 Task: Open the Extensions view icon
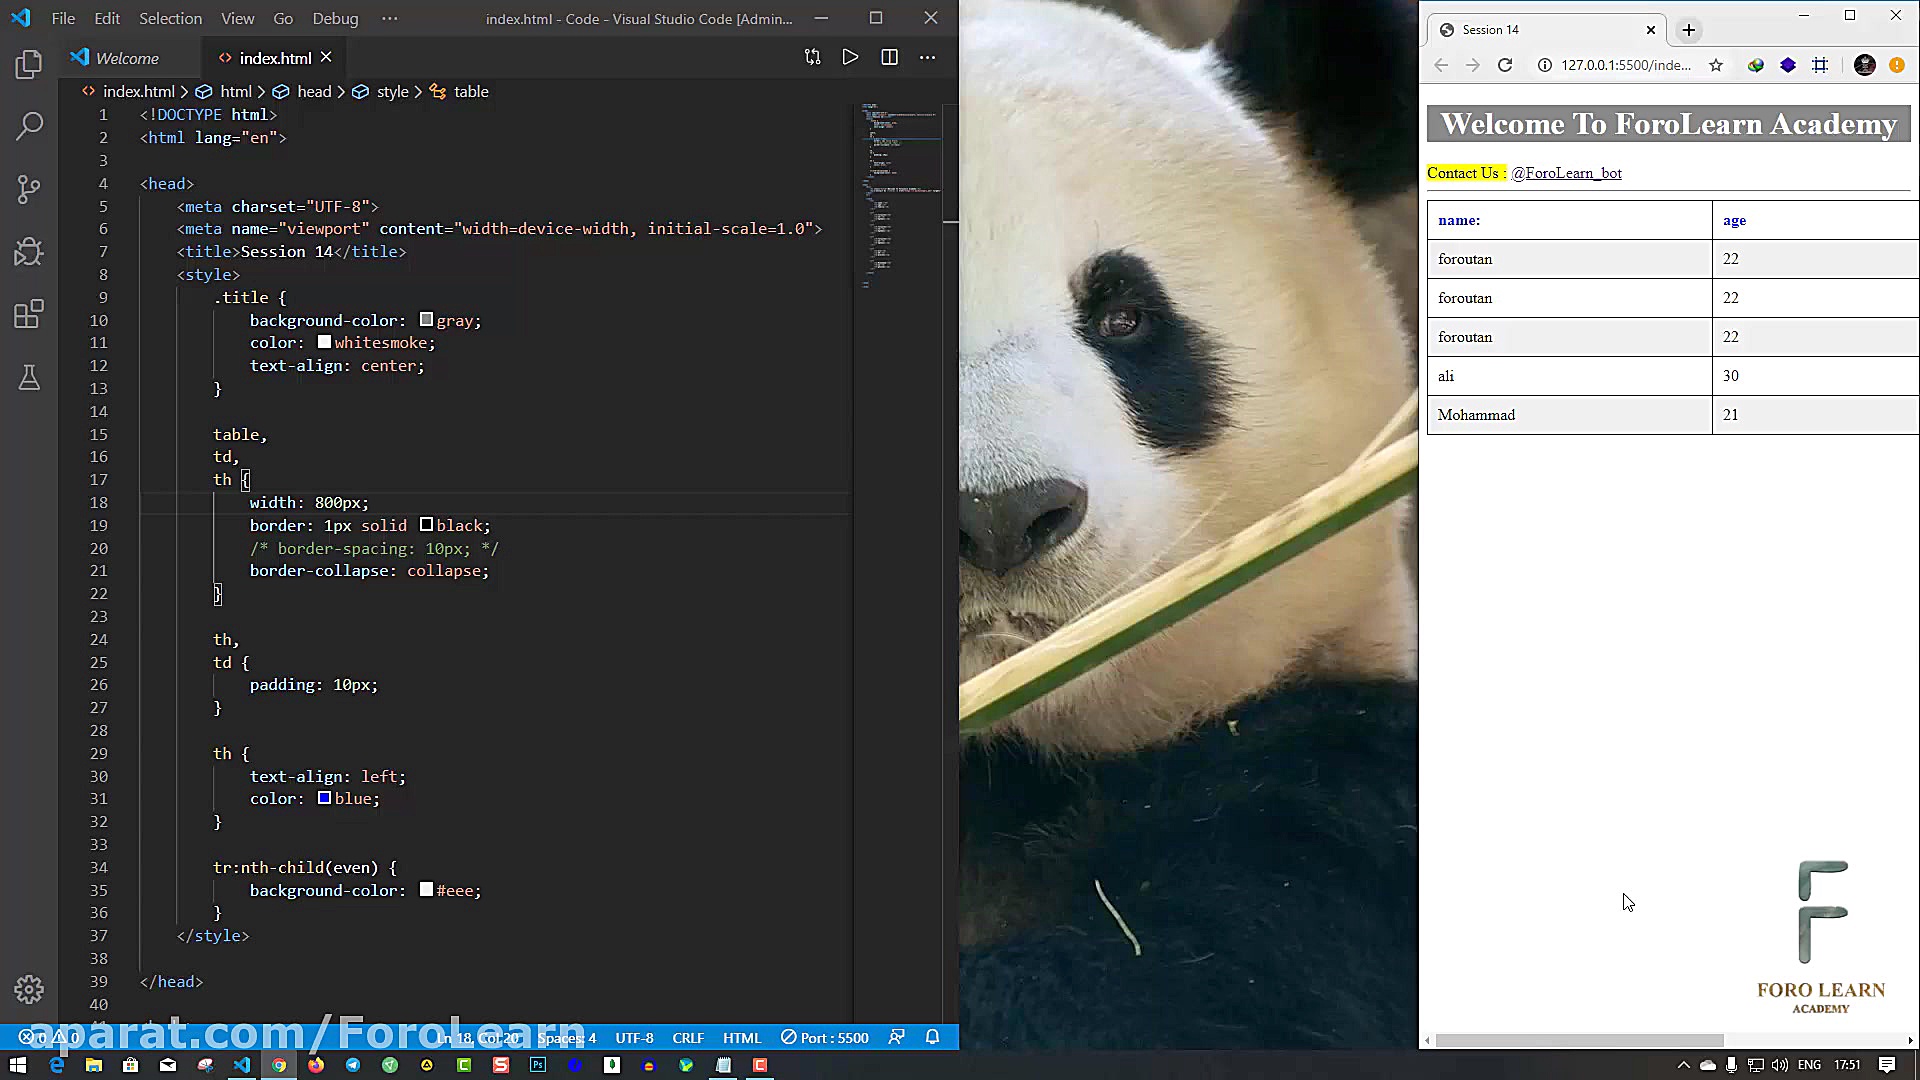(29, 314)
